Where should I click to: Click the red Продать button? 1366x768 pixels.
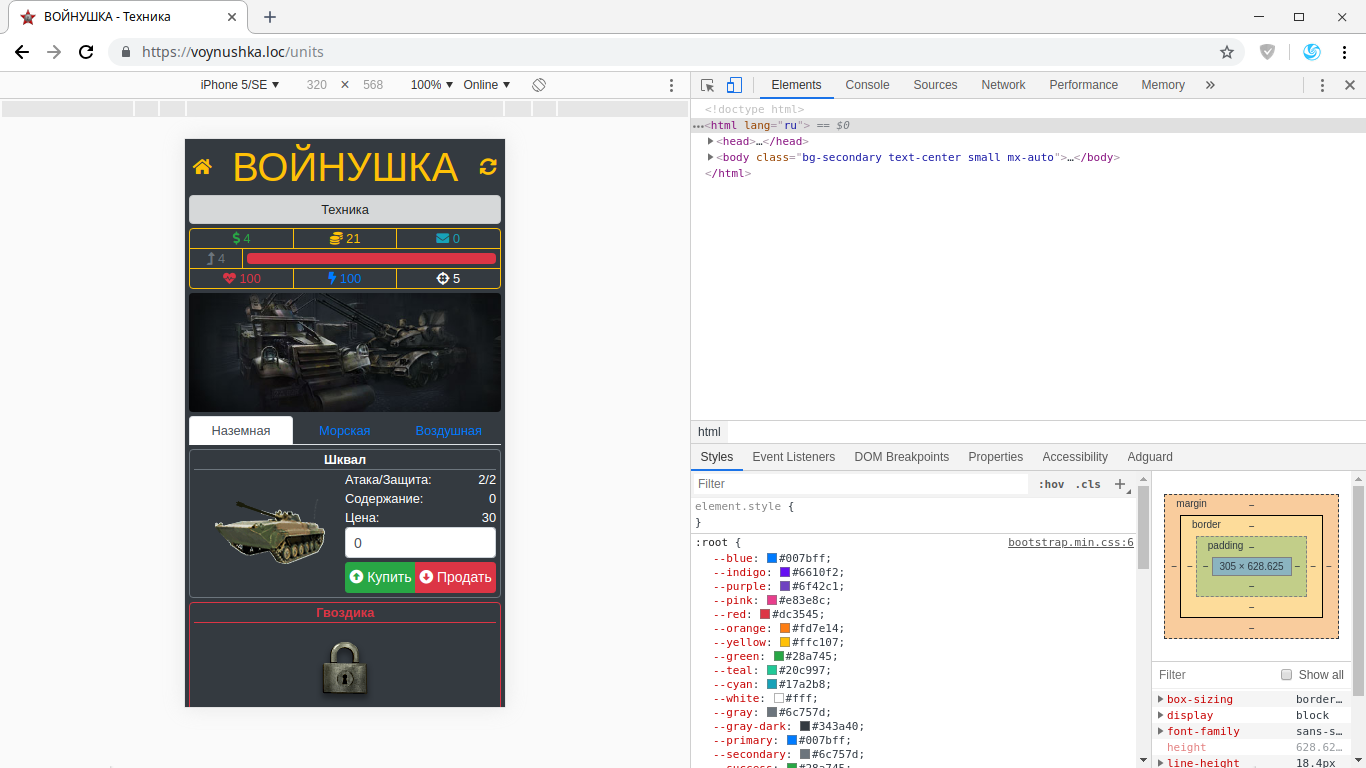pos(455,577)
